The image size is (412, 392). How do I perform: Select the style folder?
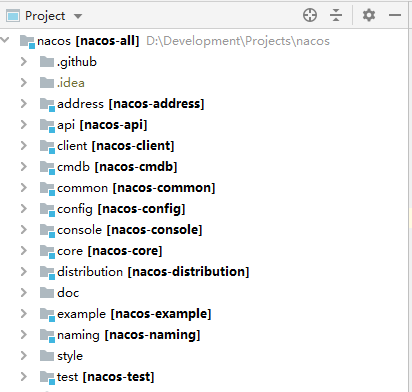tap(70, 356)
